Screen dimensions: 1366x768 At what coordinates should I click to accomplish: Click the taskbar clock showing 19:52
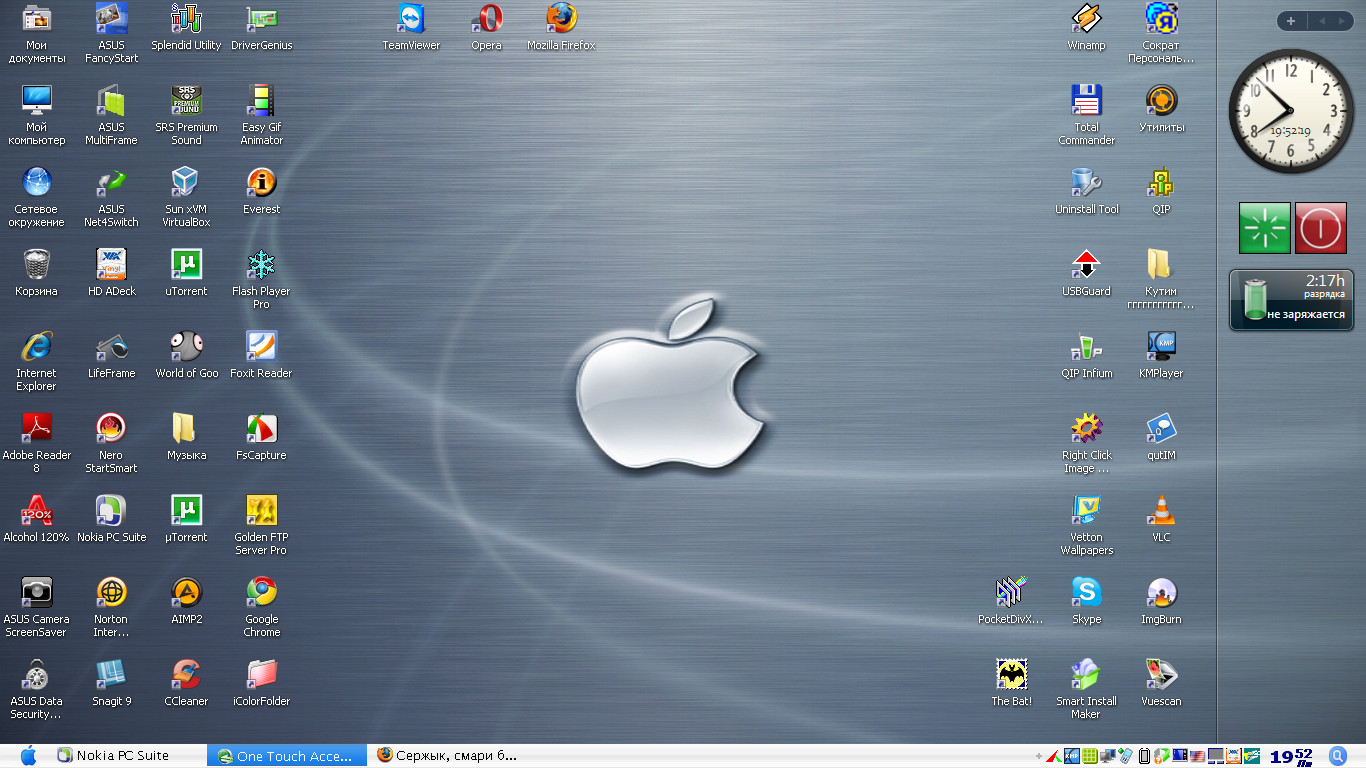(1291, 757)
